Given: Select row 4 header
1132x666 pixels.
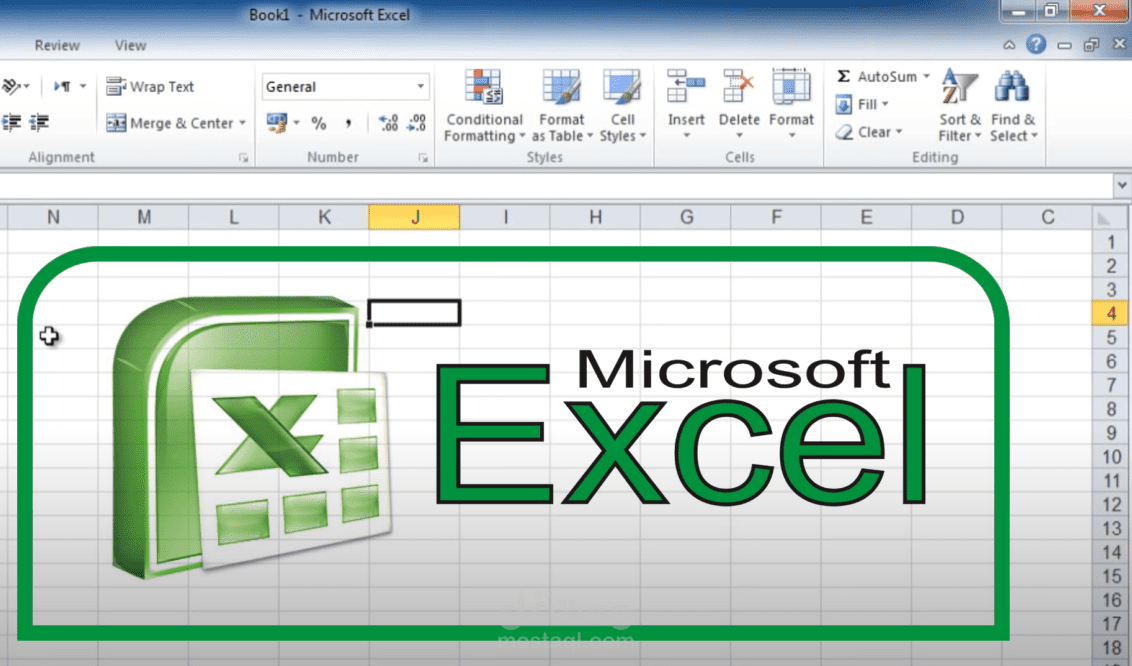Looking at the screenshot, I should (x=1111, y=313).
